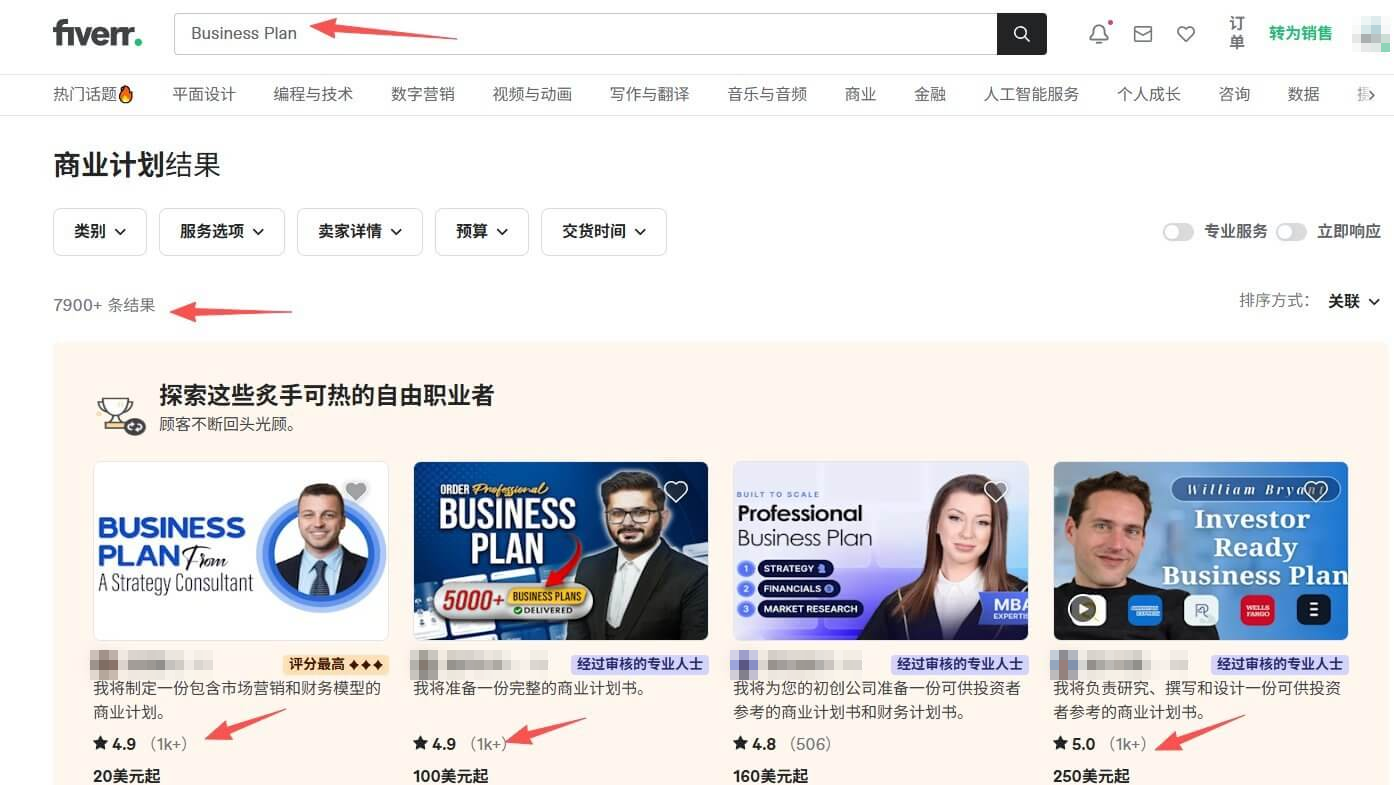Favorite the Investor Ready gig heart
Image resolution: width=1394 pixels, height=785 pixels.
tap(1316, 491)
